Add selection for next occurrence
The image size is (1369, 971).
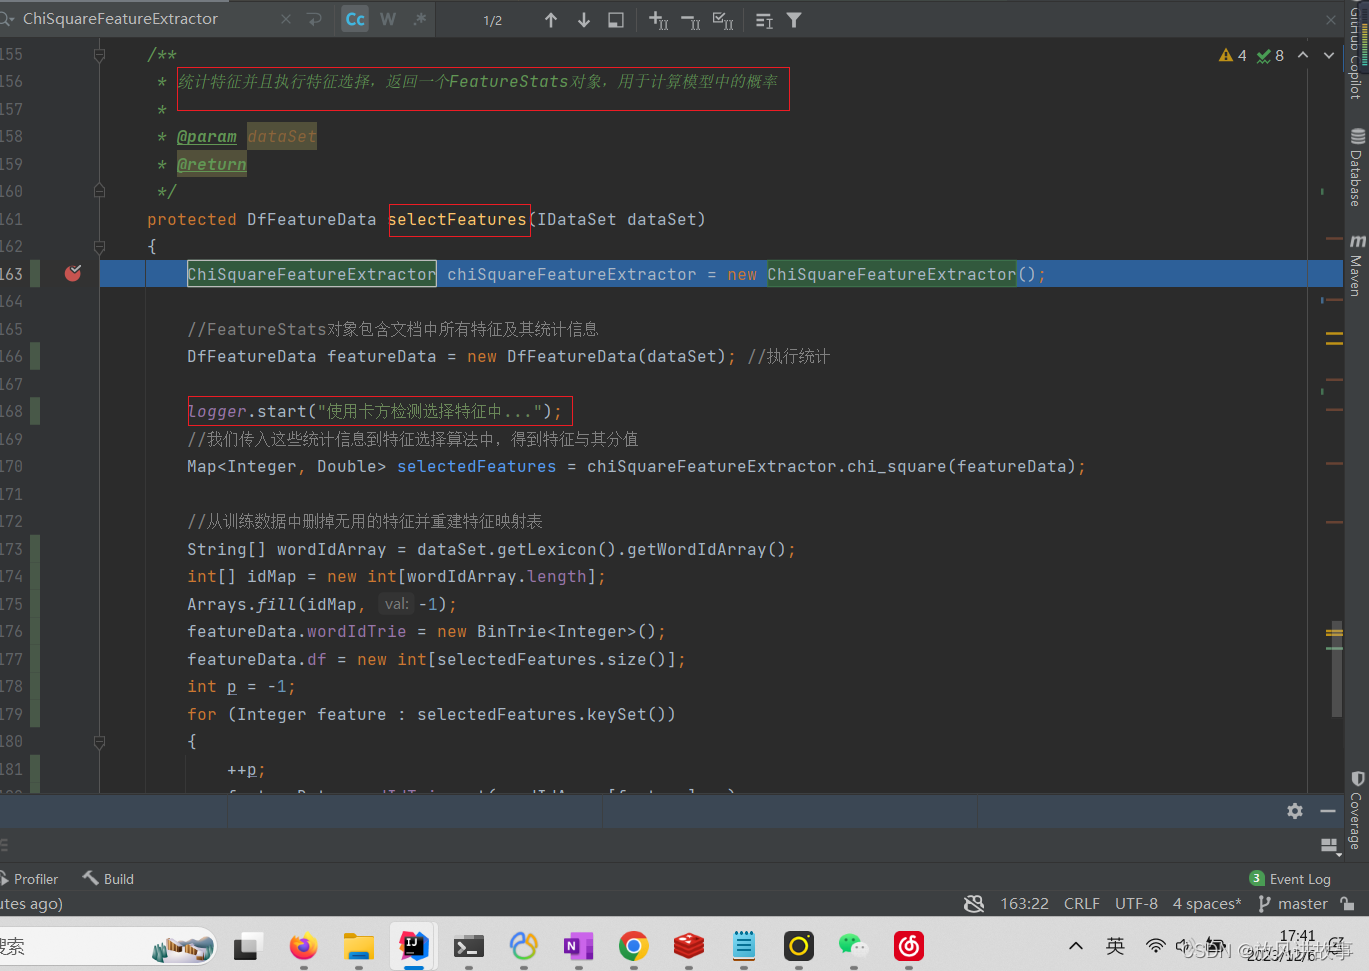pos(658,20)
